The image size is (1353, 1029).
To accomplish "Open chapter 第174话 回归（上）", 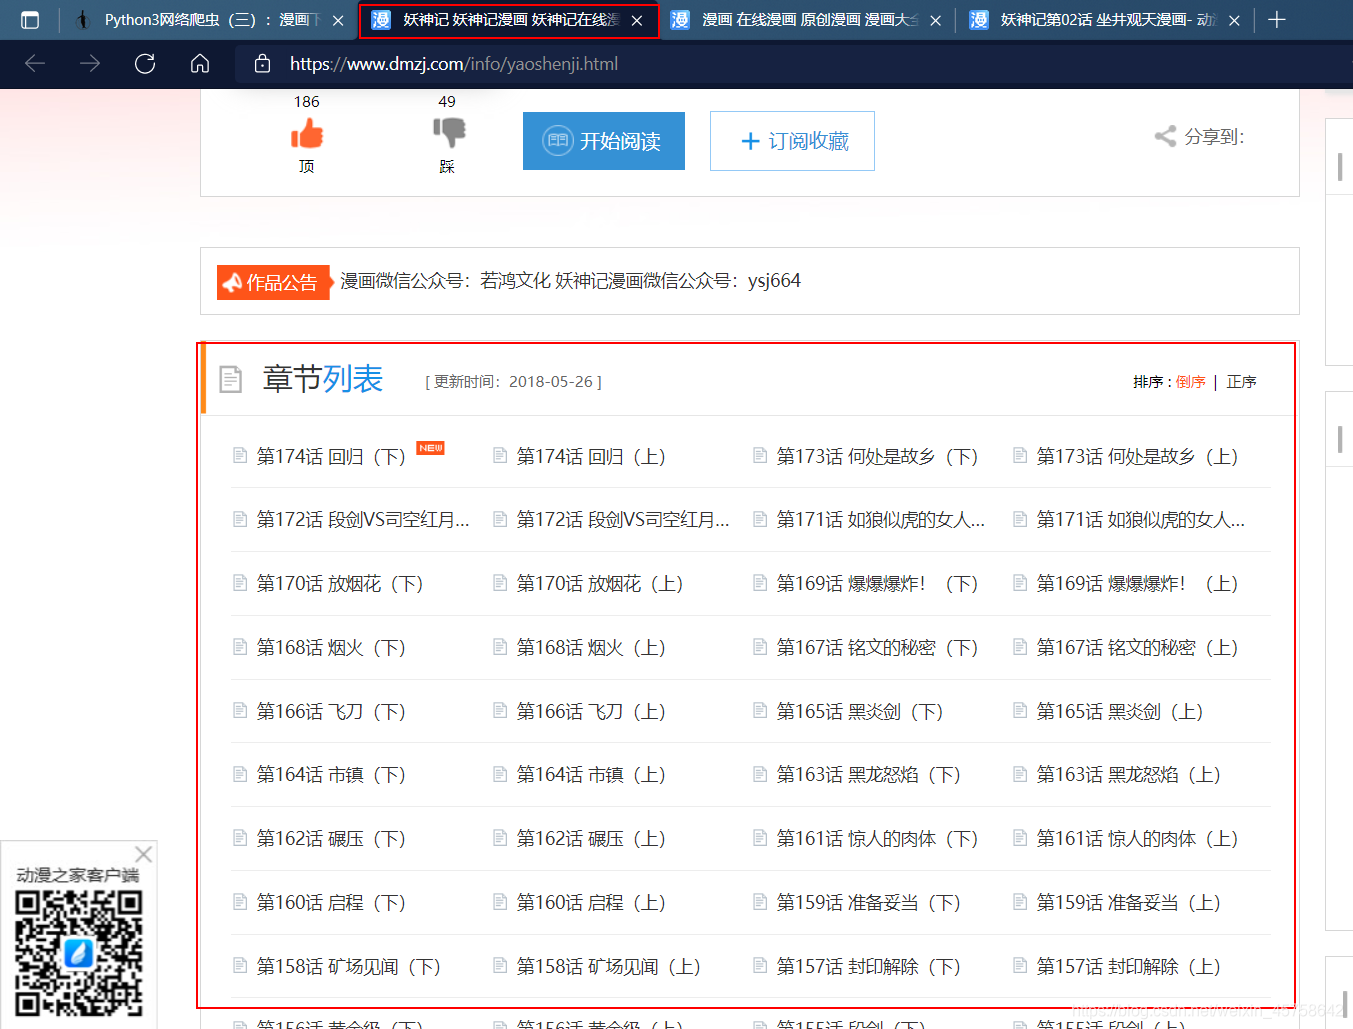I will (591, 457).
